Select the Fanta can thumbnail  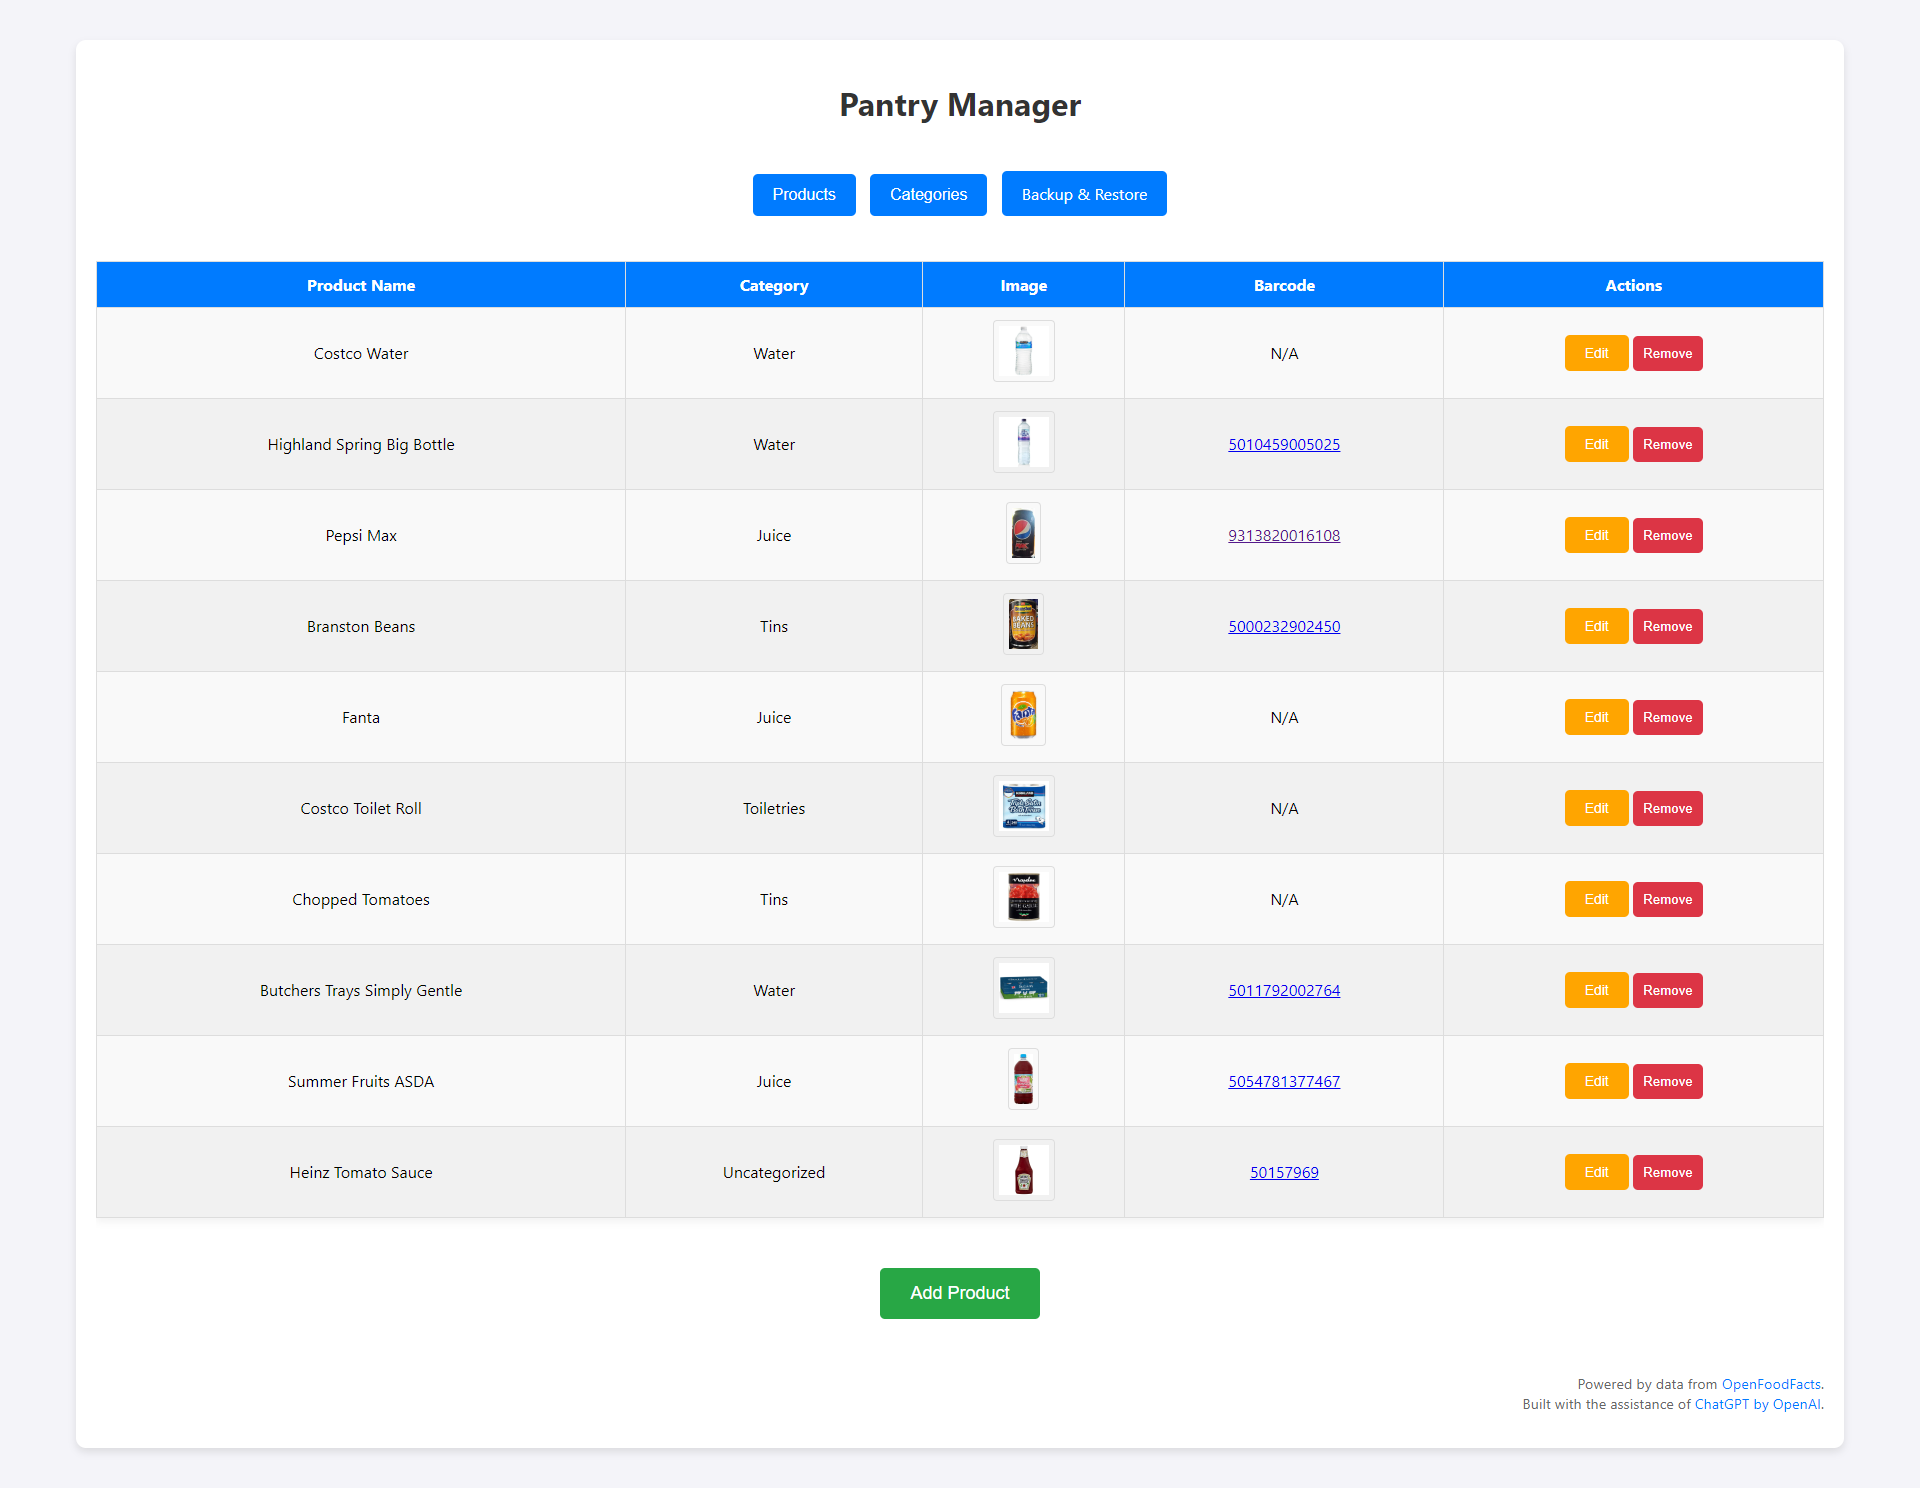pyautogui.click(x=1023, y=716)
